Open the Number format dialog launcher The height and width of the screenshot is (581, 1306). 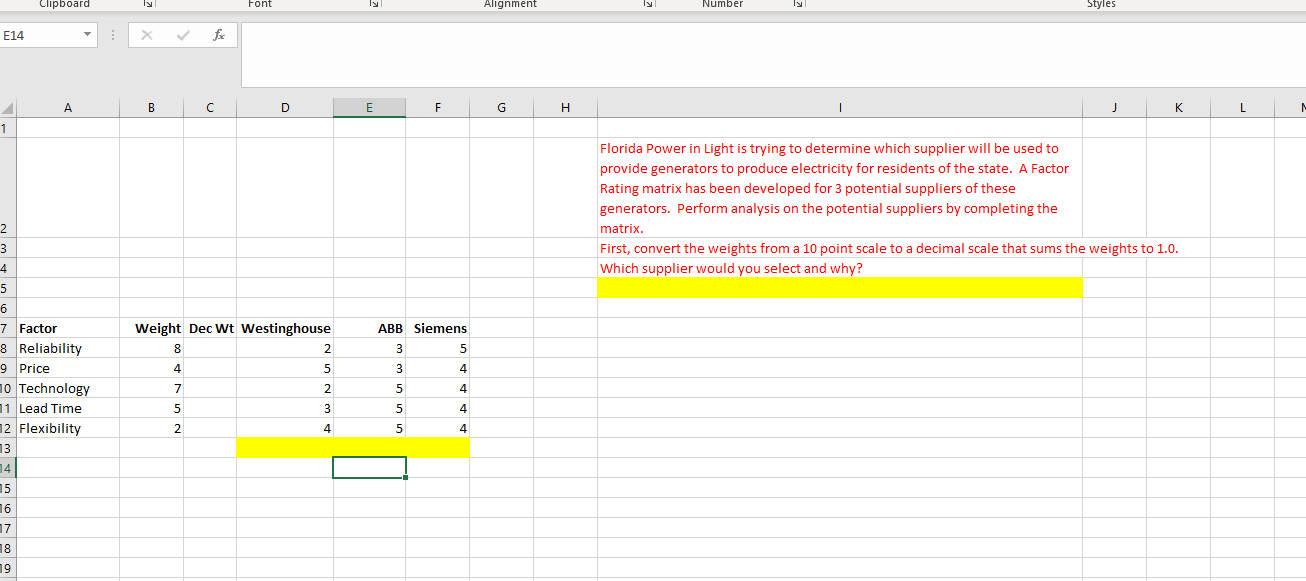[798, 4]
